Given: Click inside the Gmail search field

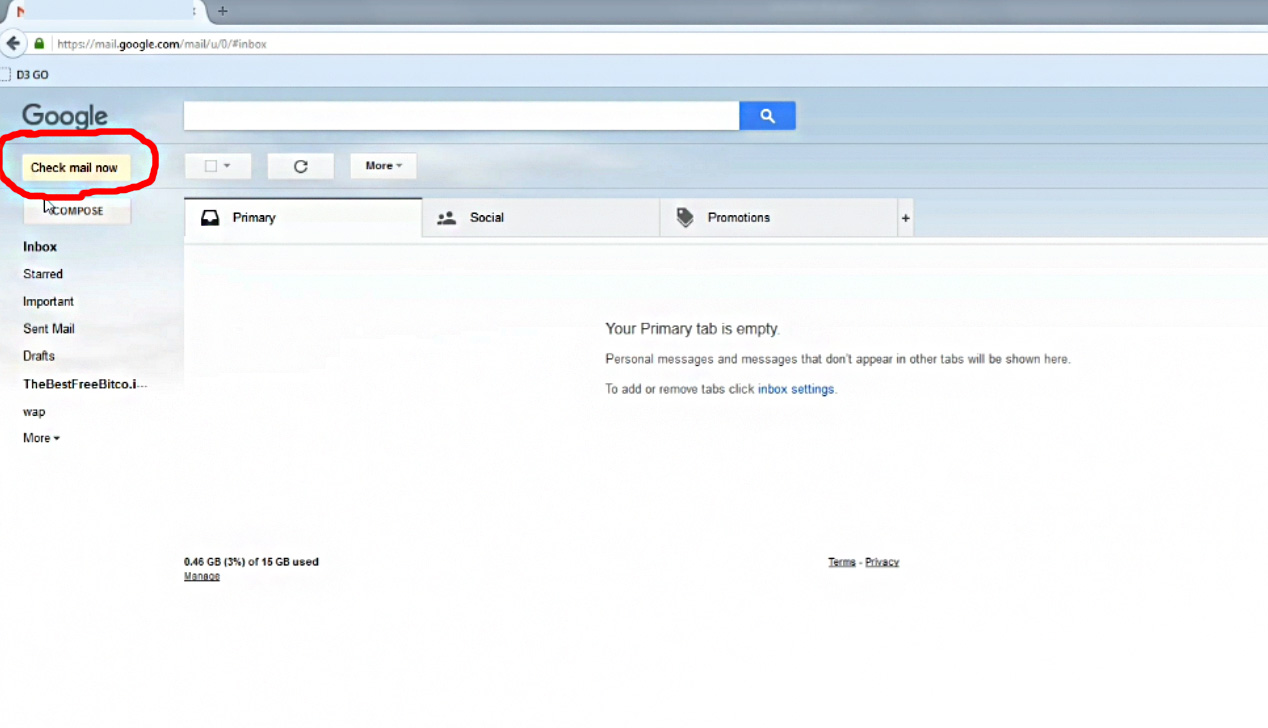Looking at the screenshot, I should click(460, 115).
